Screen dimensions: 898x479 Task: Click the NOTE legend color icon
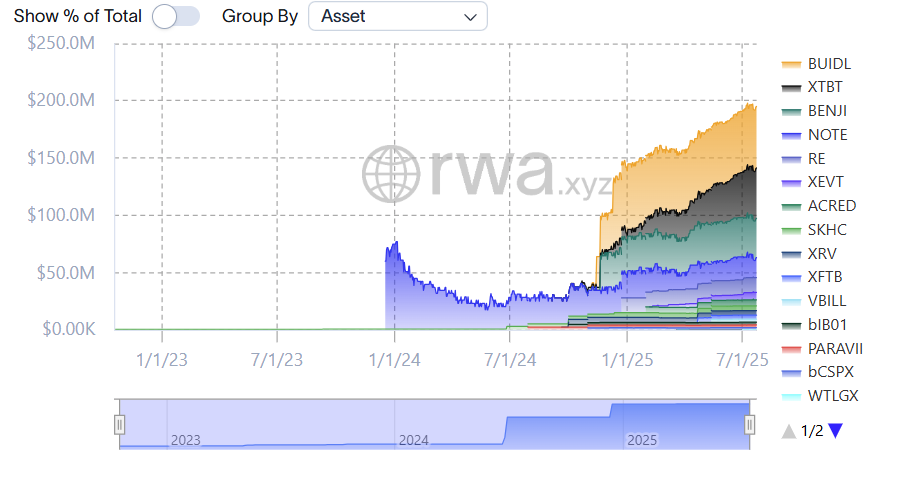tap(790, 135)
